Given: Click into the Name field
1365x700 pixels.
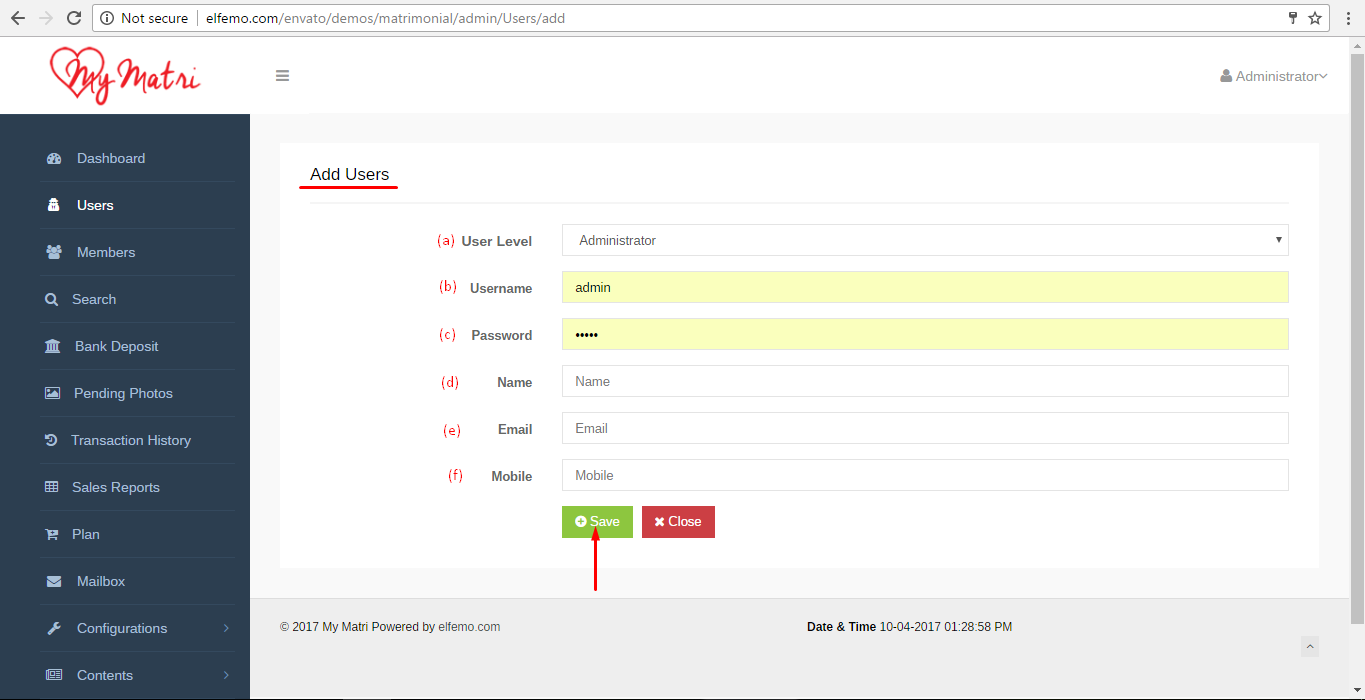Looking at the screenshot, I should pyautogui.click(x=925, y=381).
